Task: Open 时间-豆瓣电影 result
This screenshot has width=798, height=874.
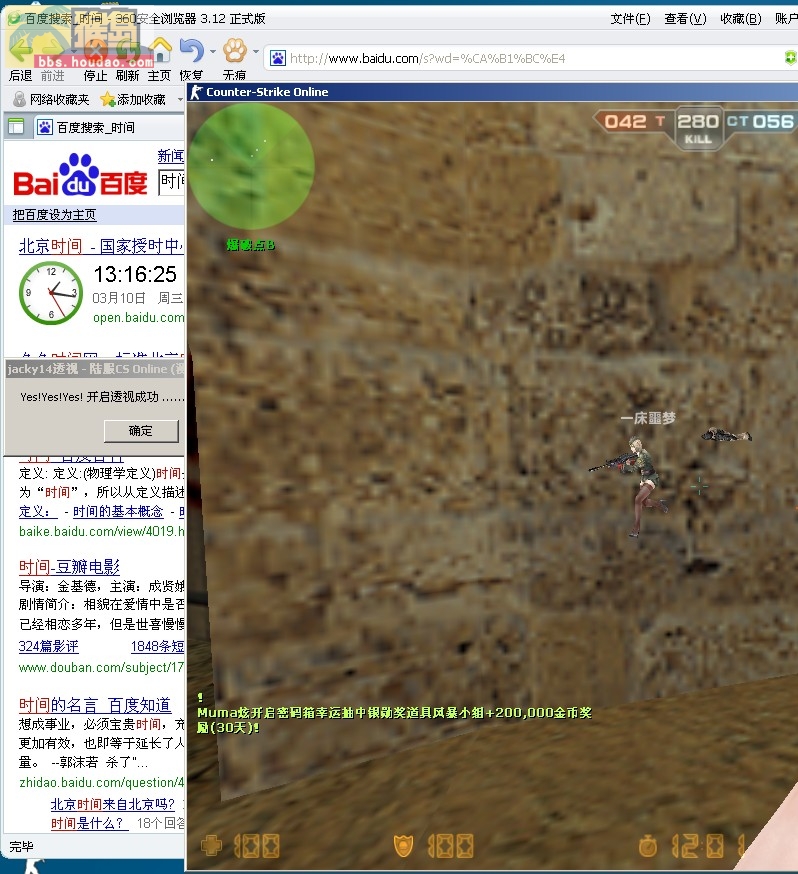Action: pos(69,567)
